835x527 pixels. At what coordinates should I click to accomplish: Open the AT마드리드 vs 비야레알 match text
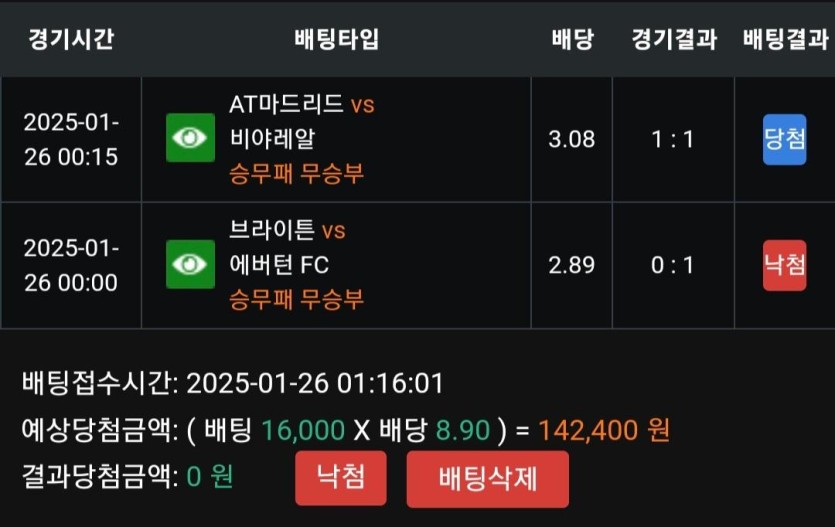coord(301,121)
